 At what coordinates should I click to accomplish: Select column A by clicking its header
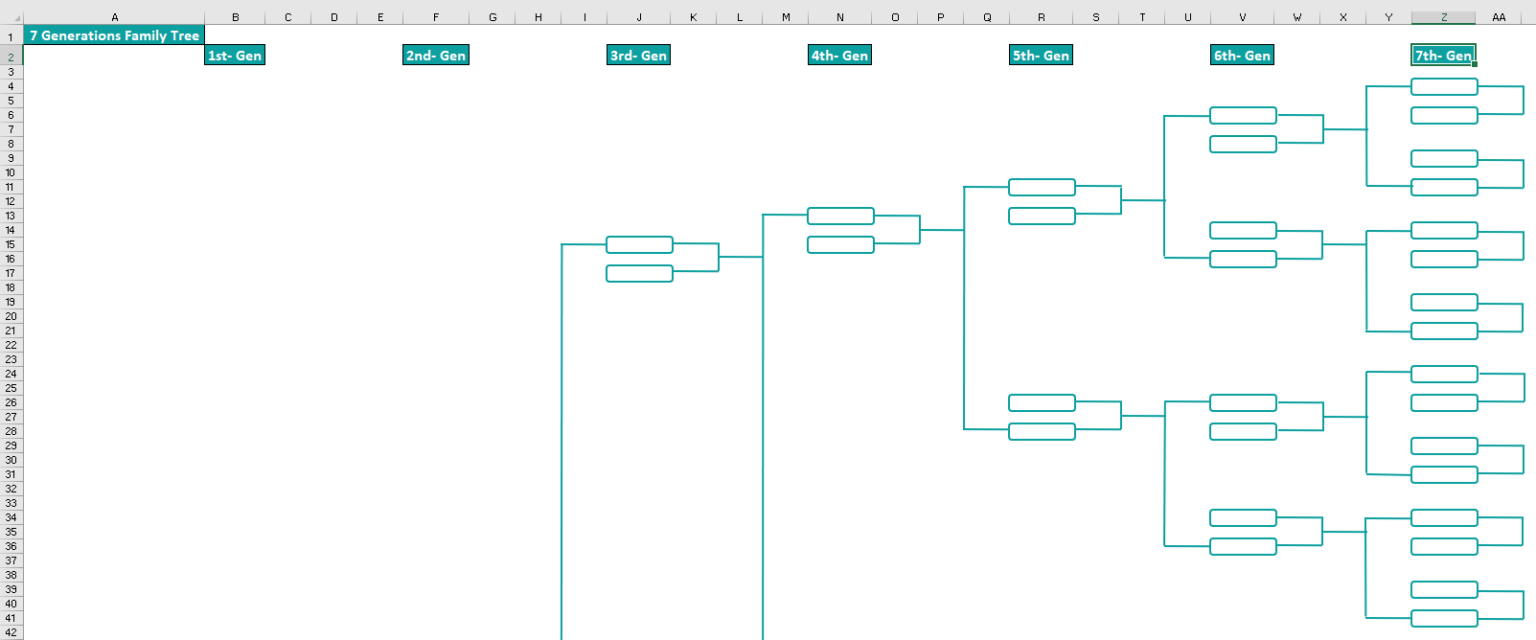tap(115, 16)
